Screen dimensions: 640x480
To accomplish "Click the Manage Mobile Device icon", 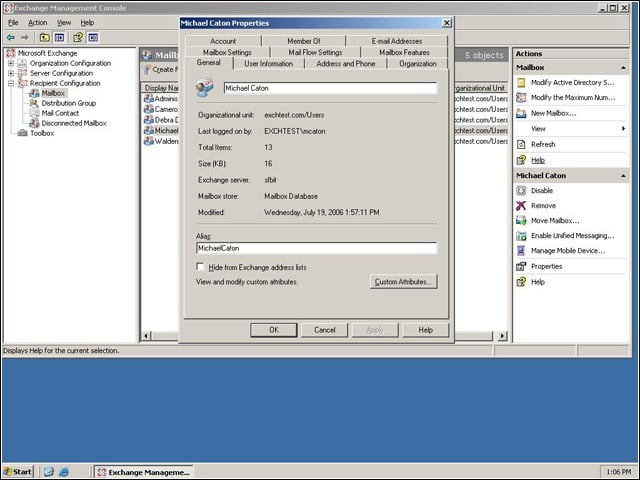I will (521, 251).
